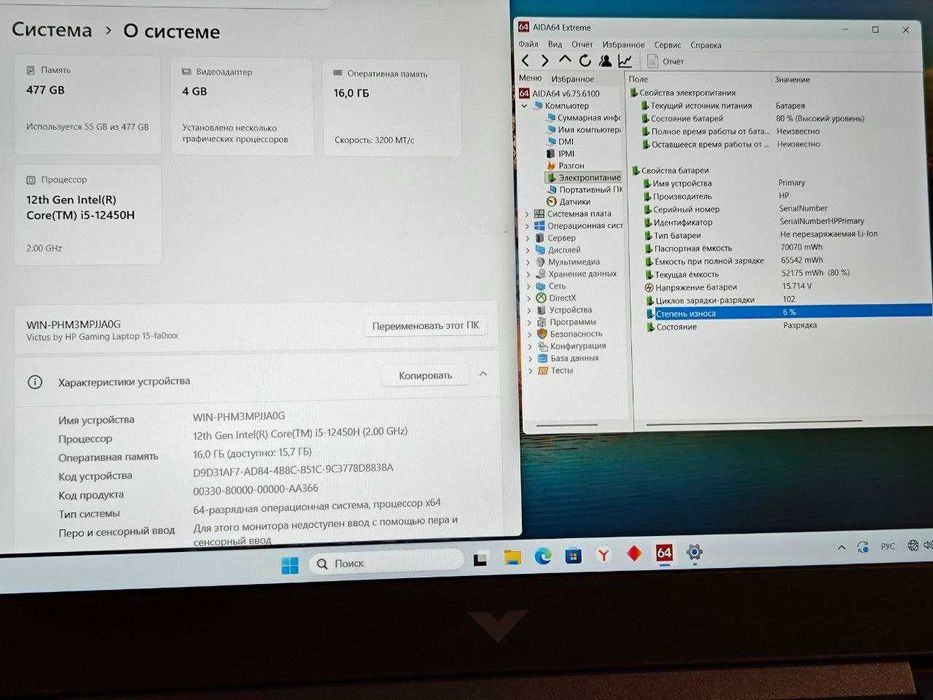Viewport: 933px width, 700px height.
Task: Switch to the Избранное tab in AIDA64 sidebar
Action: [x=572, y=79]
